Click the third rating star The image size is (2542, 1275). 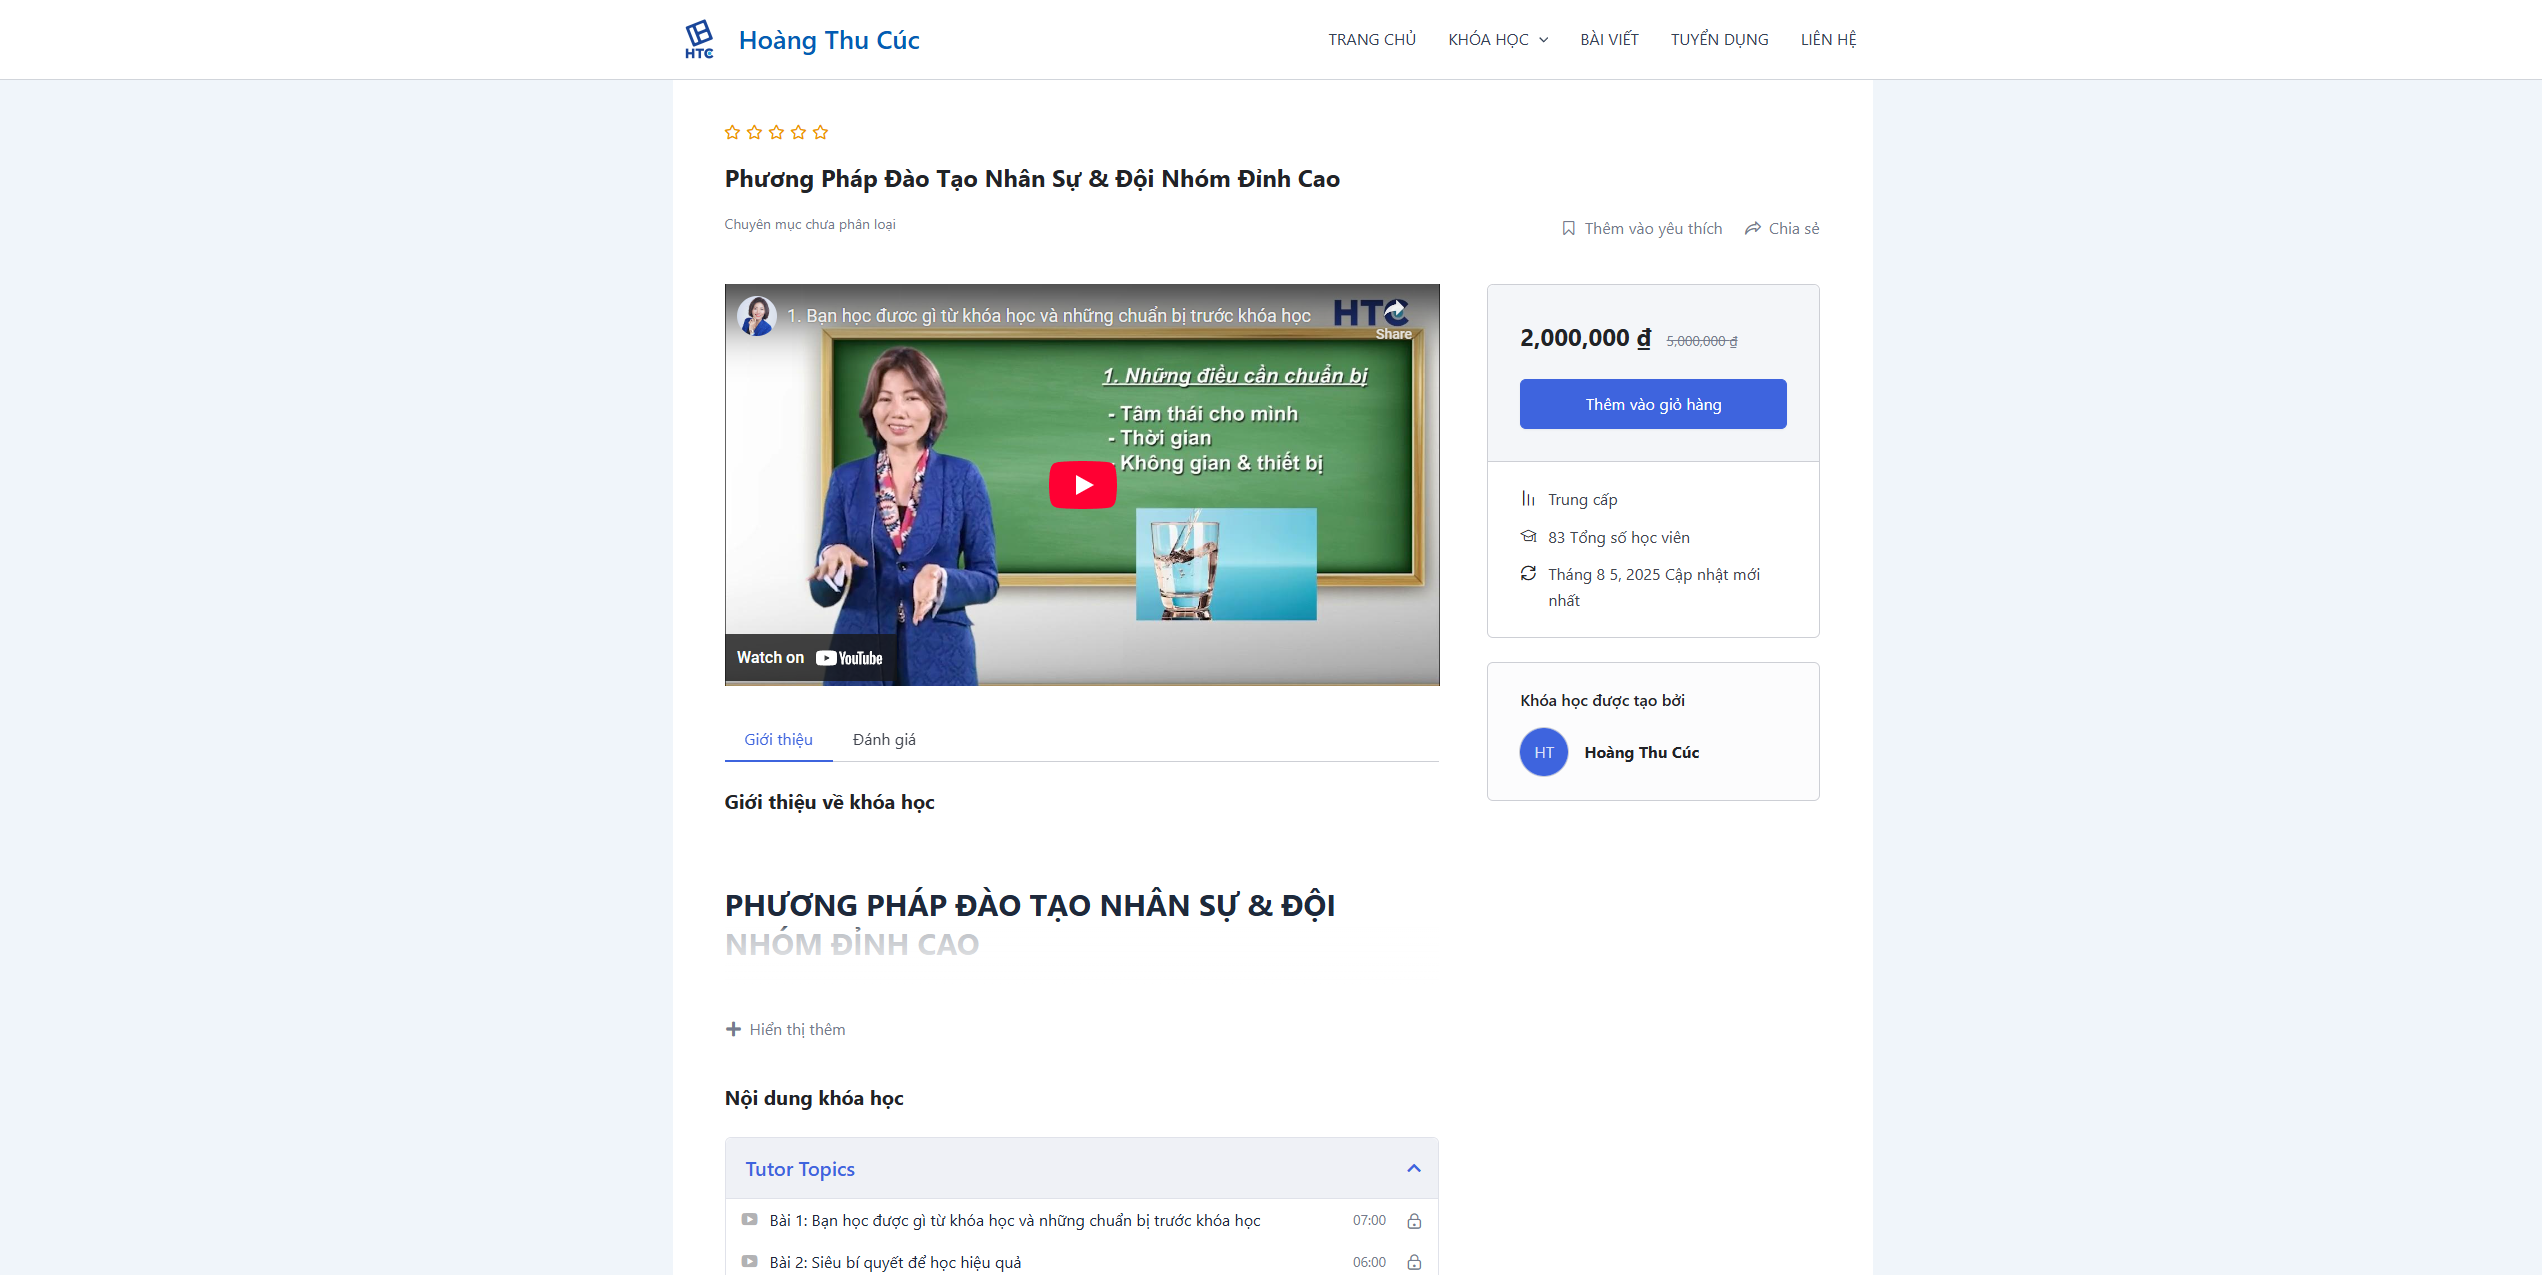[x=776, y=132]
